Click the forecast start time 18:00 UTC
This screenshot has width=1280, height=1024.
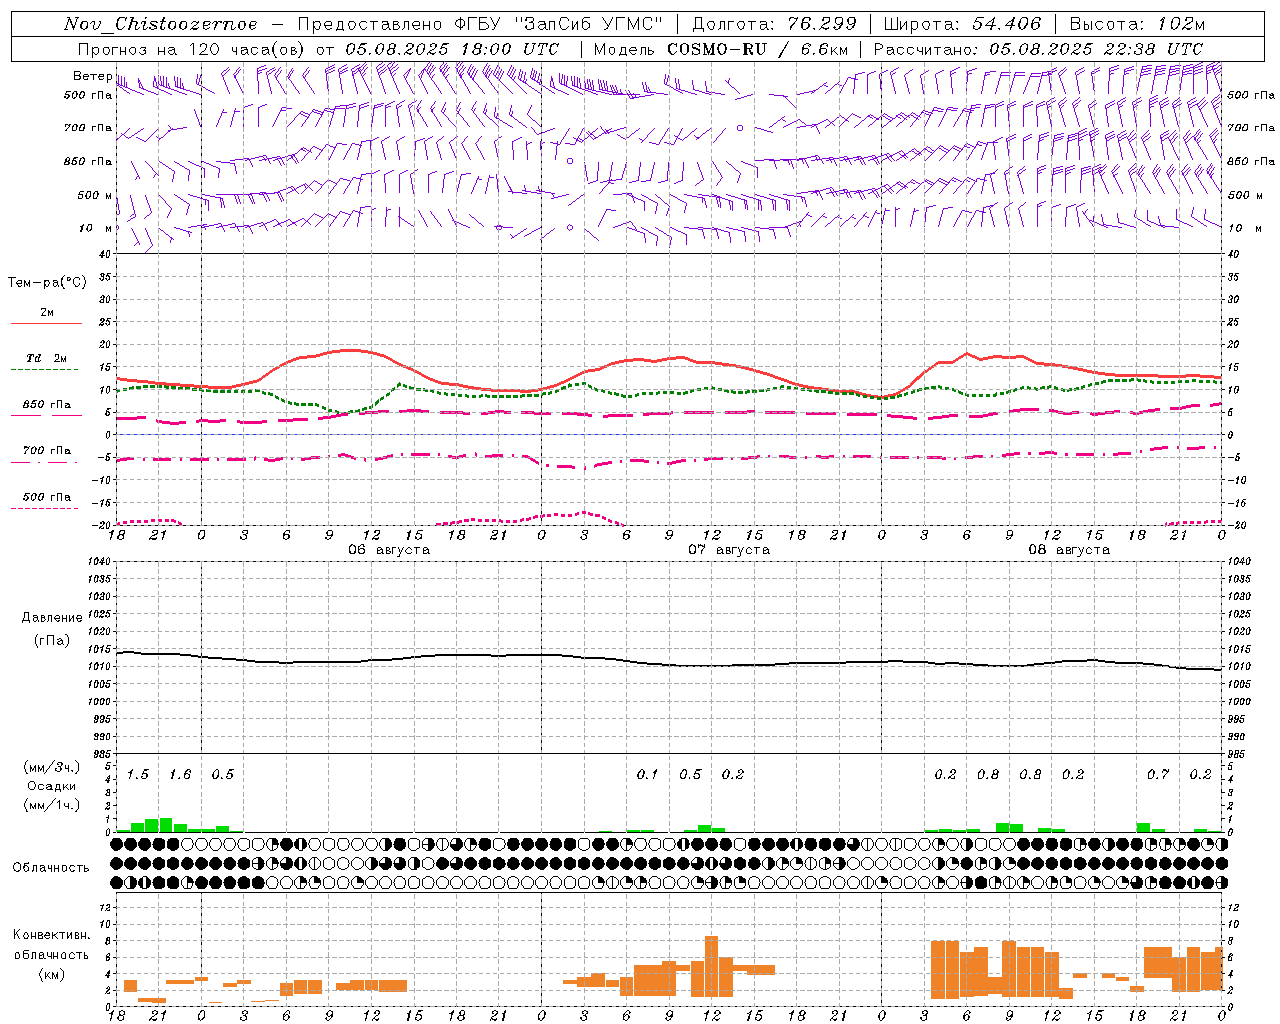(508, 49)
